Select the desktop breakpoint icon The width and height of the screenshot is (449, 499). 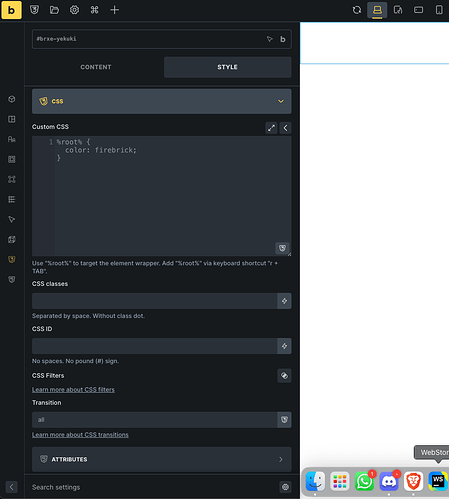coord(377,10)
